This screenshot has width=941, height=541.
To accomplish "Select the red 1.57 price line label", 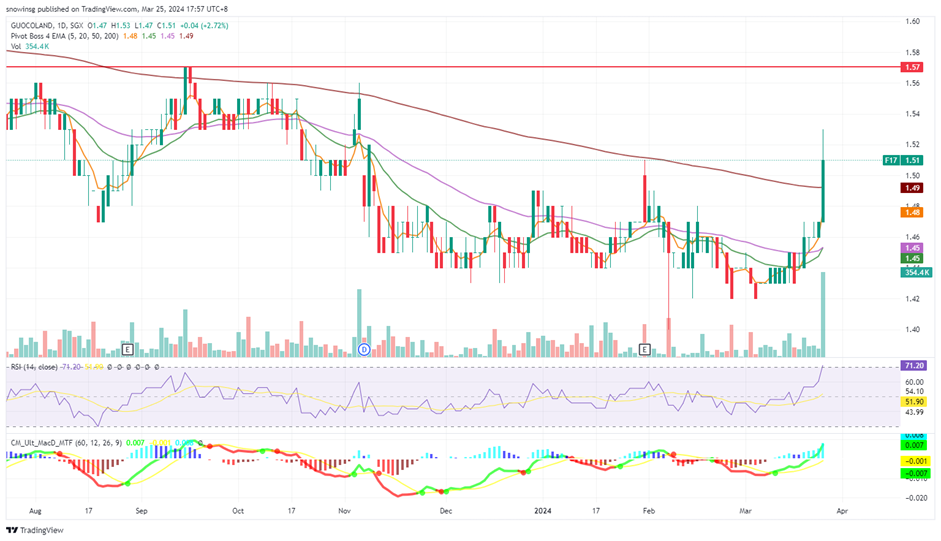I will tap(912, 67).
